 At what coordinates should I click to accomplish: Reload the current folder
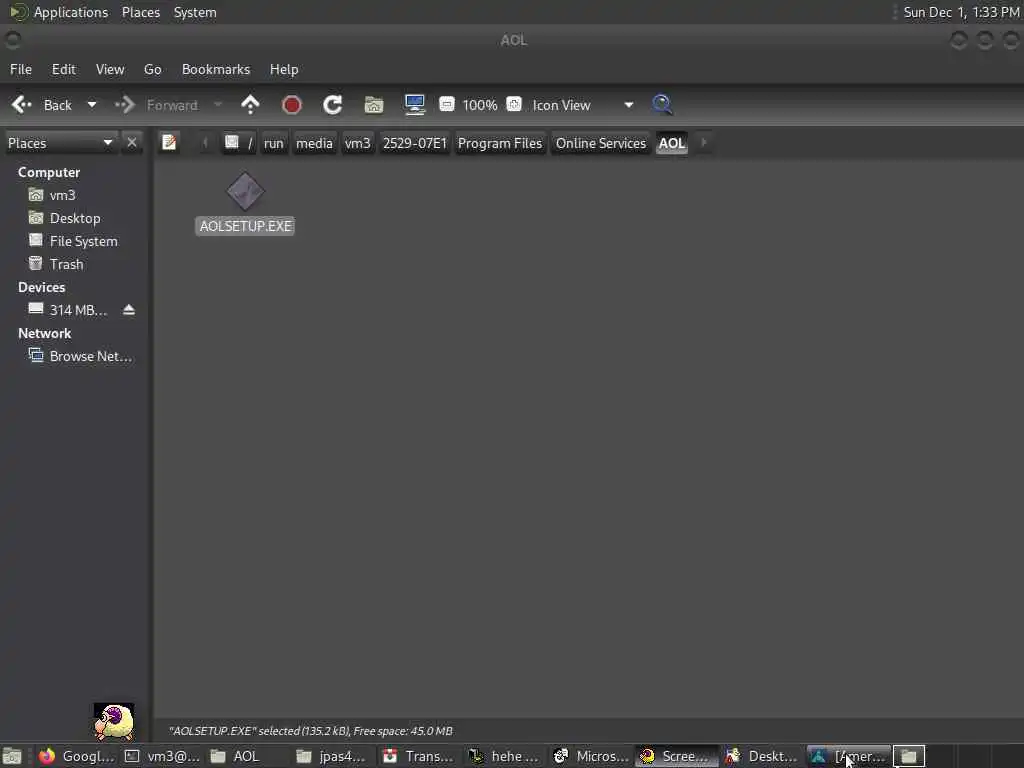(x=332, y=105)
